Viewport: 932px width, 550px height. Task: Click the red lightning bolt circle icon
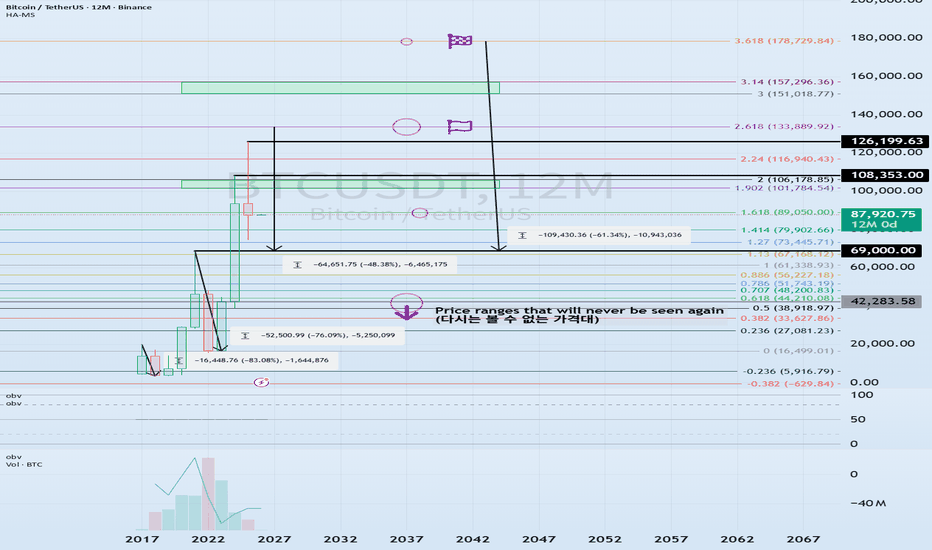point(261,381)
